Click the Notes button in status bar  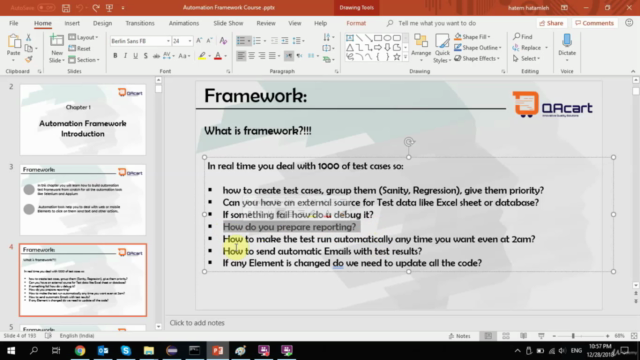click(x=460, y=336)
